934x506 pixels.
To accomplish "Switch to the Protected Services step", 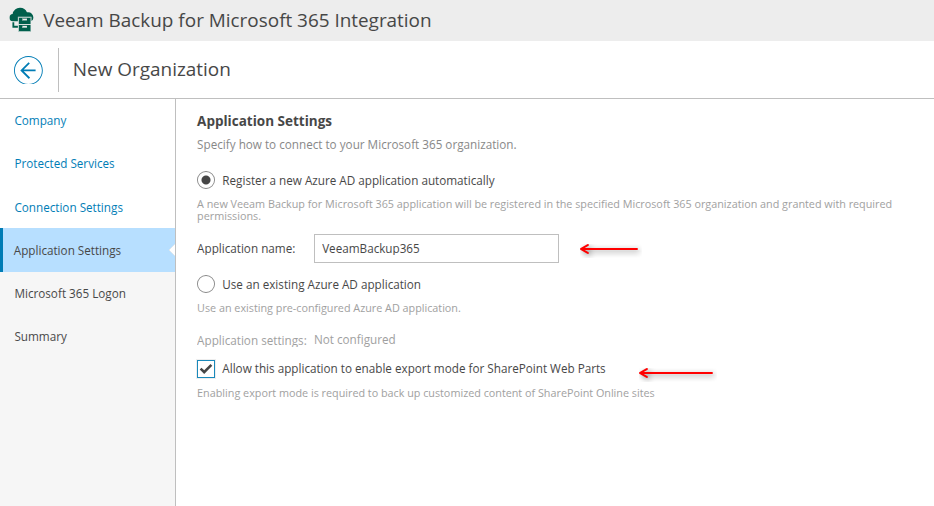I will coord(65,164).
